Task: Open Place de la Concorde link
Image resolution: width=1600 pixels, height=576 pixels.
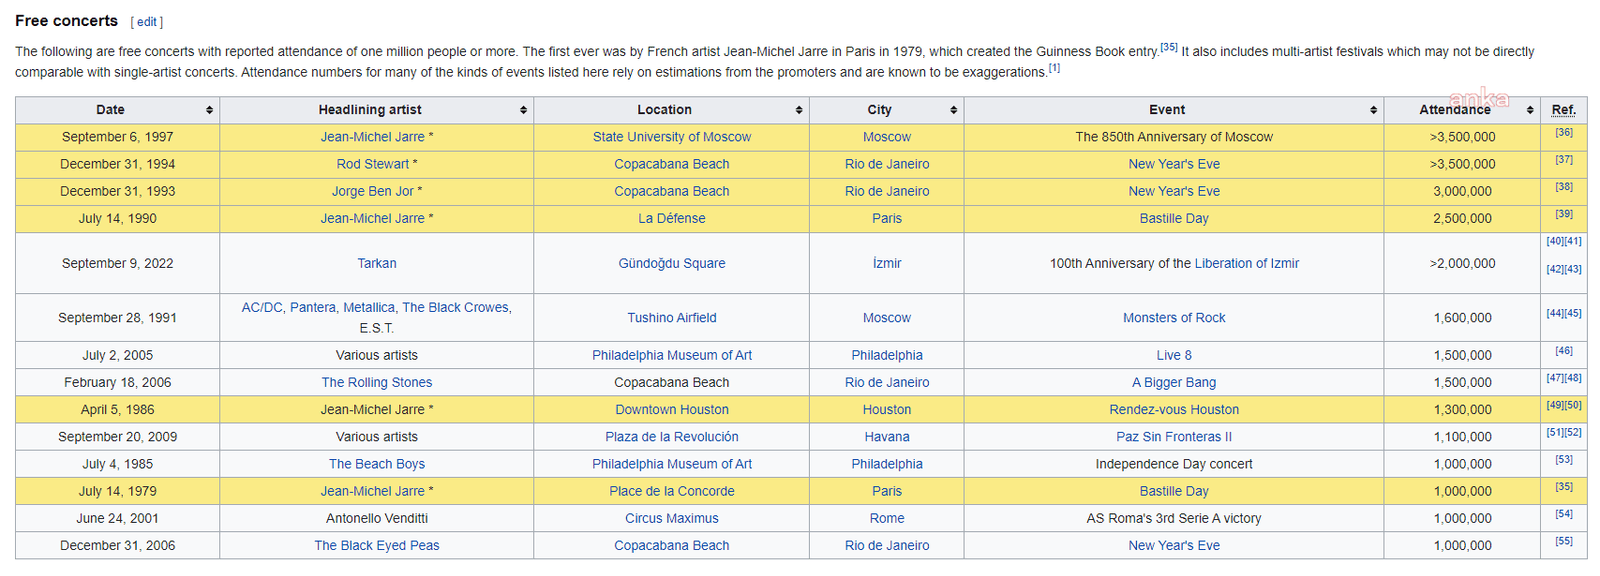Action: pos(672,491)
